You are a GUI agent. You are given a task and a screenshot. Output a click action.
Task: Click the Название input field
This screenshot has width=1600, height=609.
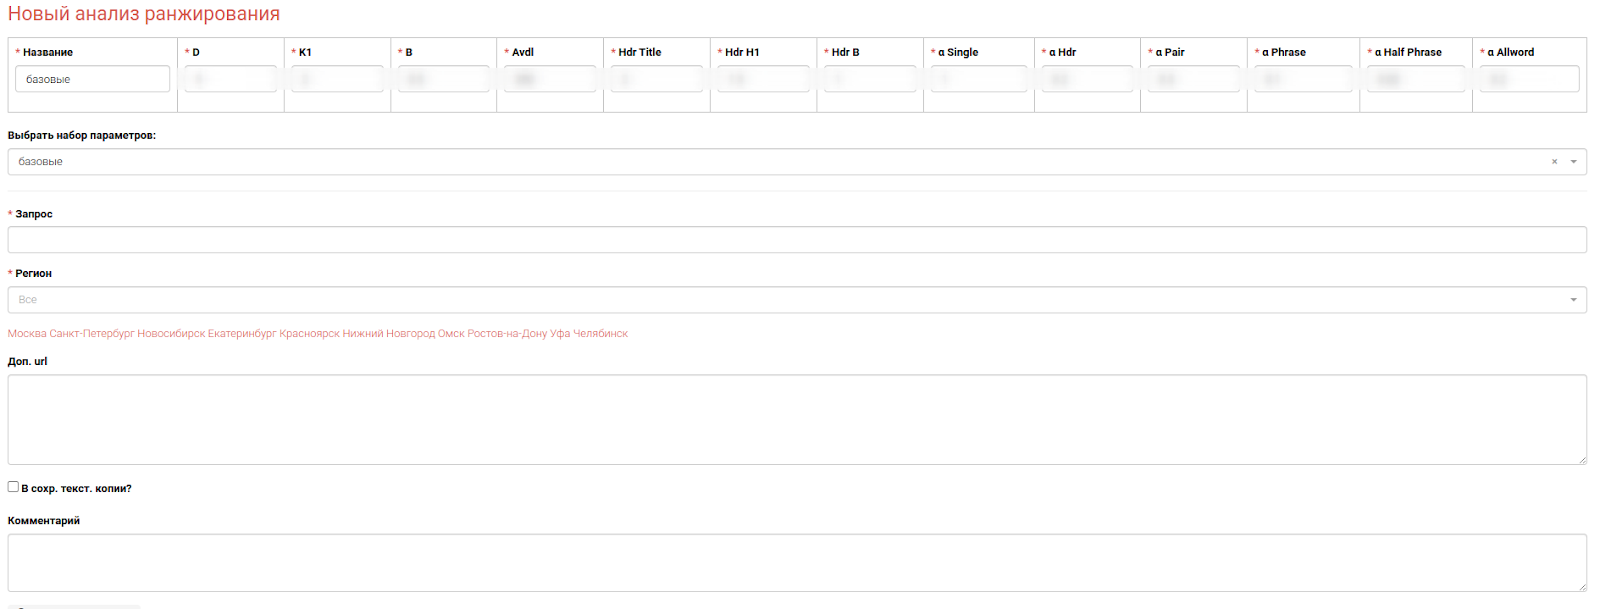(x=92, y=79)
